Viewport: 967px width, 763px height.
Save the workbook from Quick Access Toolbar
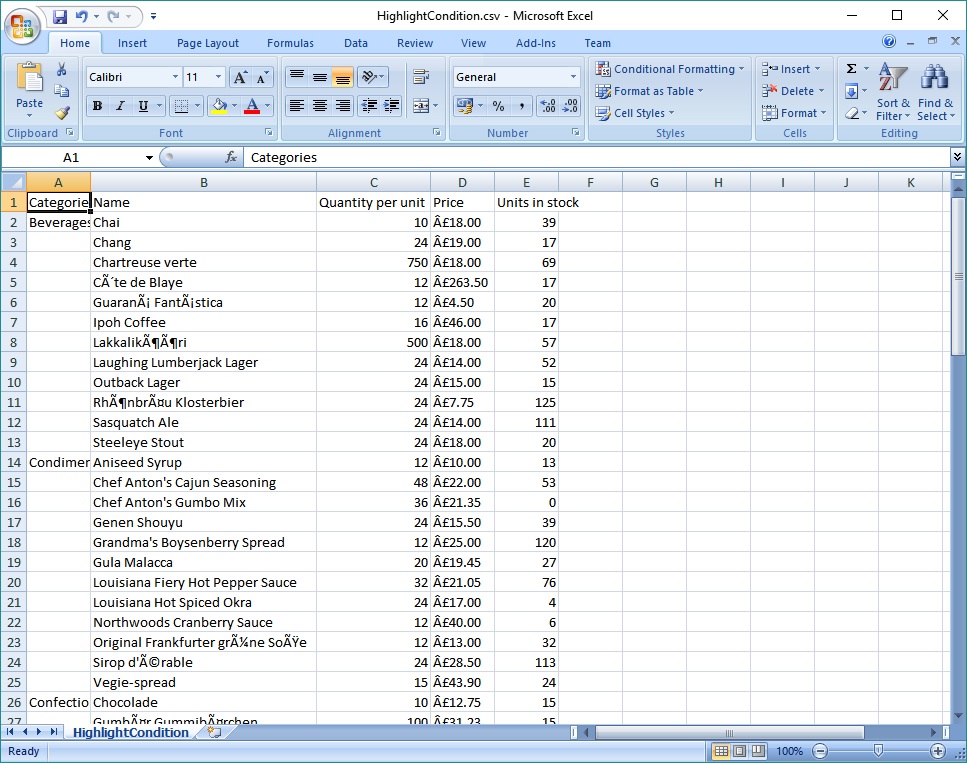click(x=60, y=17)
